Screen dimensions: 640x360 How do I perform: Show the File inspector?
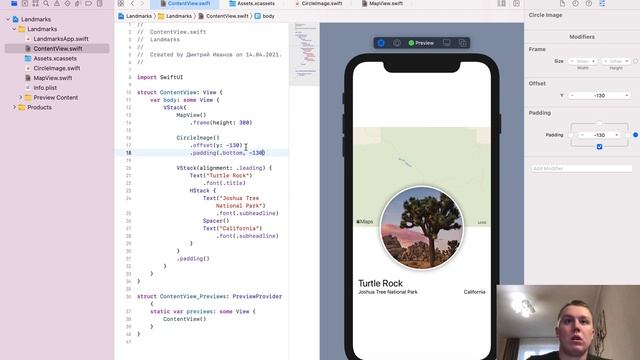[x=562, y=3]
